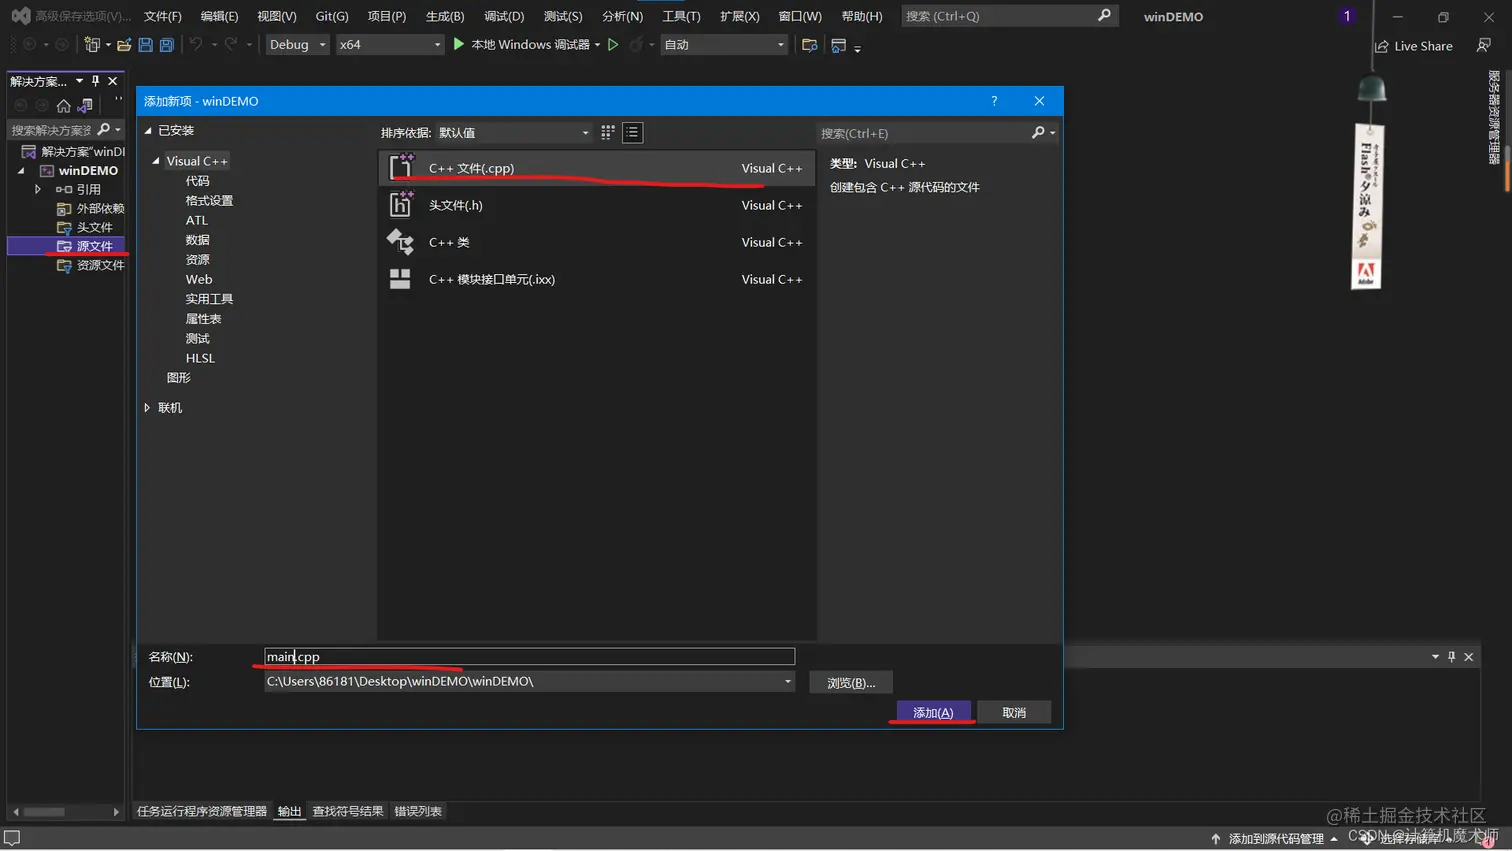Click the start without debugging outline play icon

(x=613, y=44)
